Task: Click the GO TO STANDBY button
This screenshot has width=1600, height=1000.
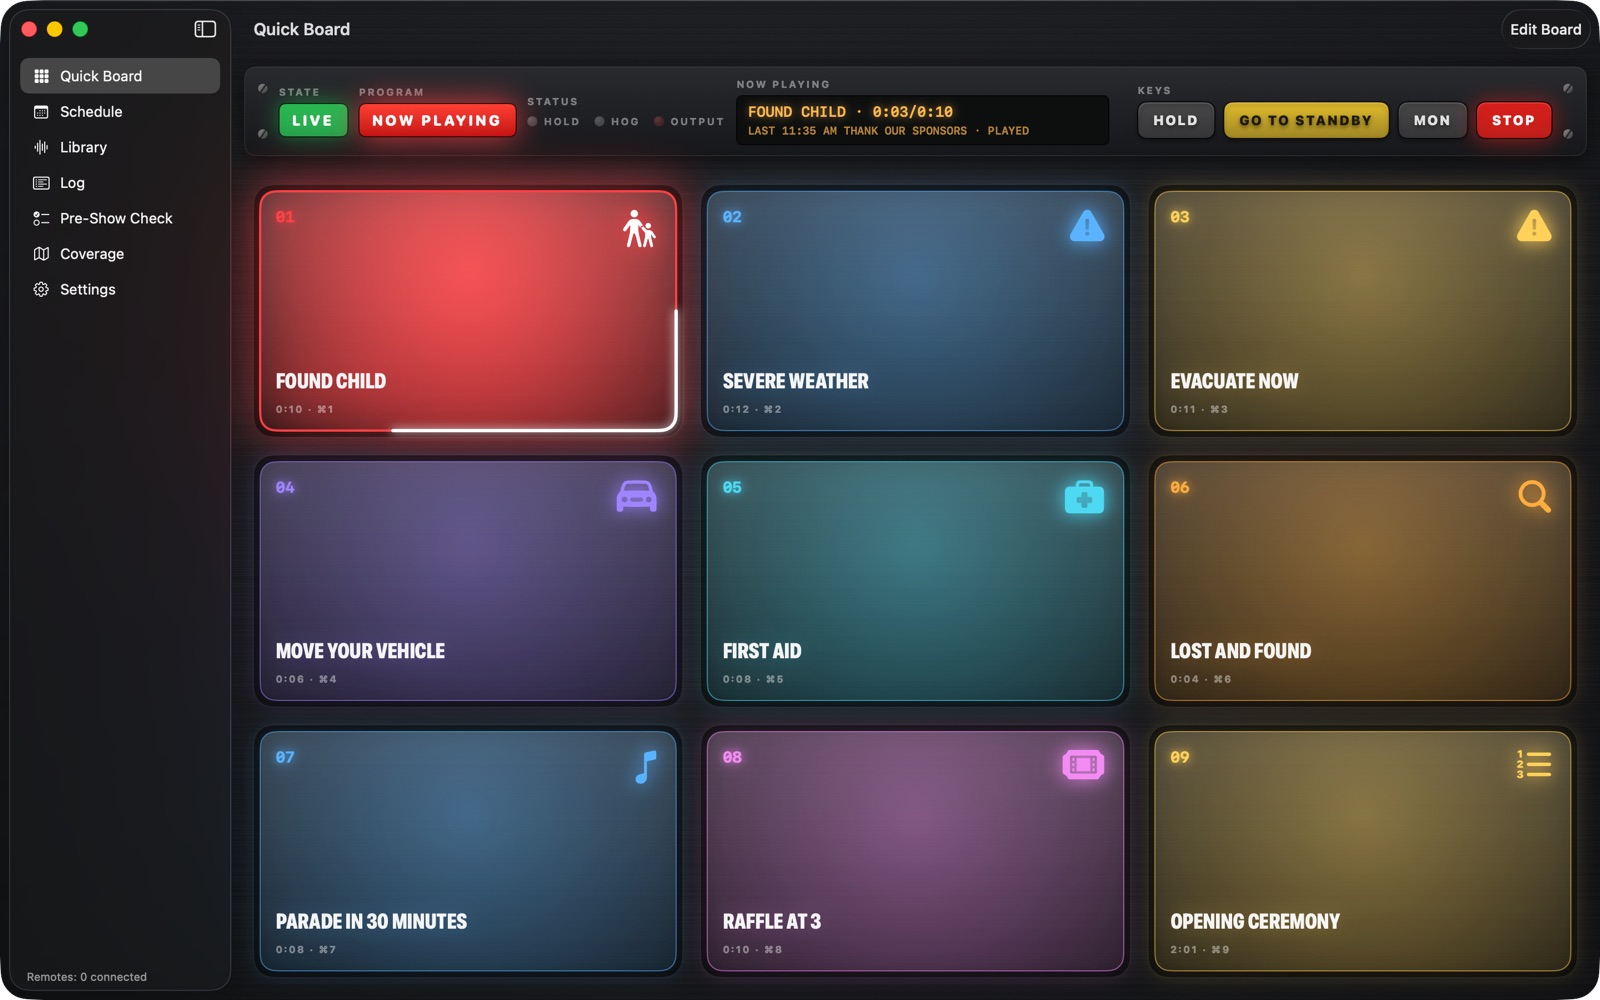Action: point(1306,120)
